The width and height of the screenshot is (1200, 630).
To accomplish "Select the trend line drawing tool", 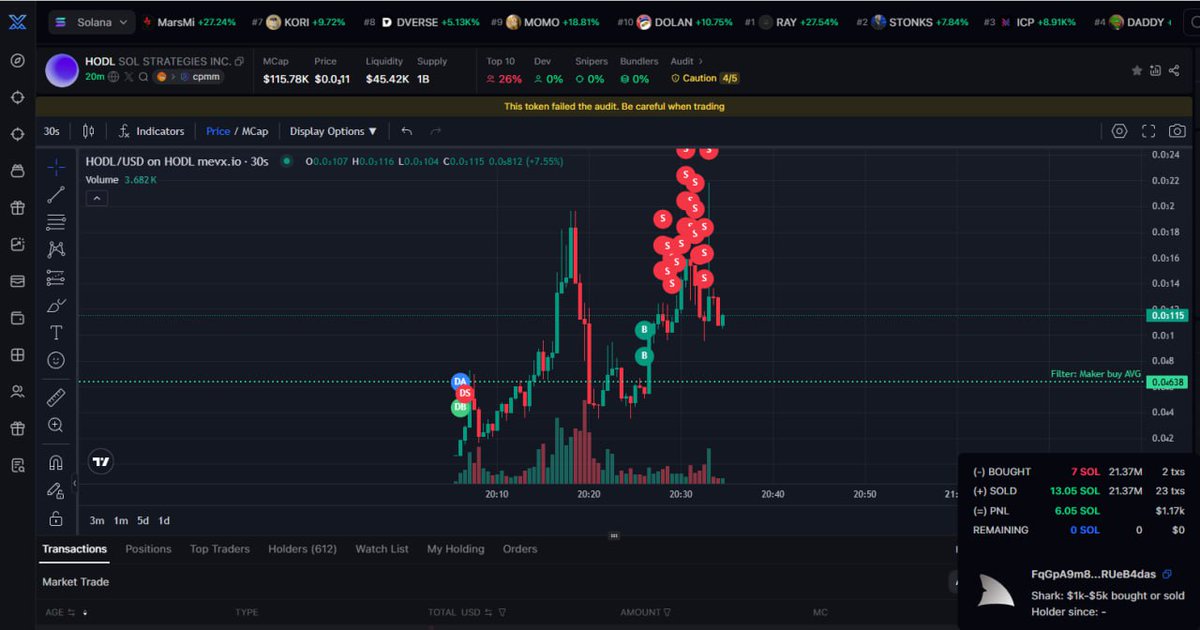I will coord(56,195).
